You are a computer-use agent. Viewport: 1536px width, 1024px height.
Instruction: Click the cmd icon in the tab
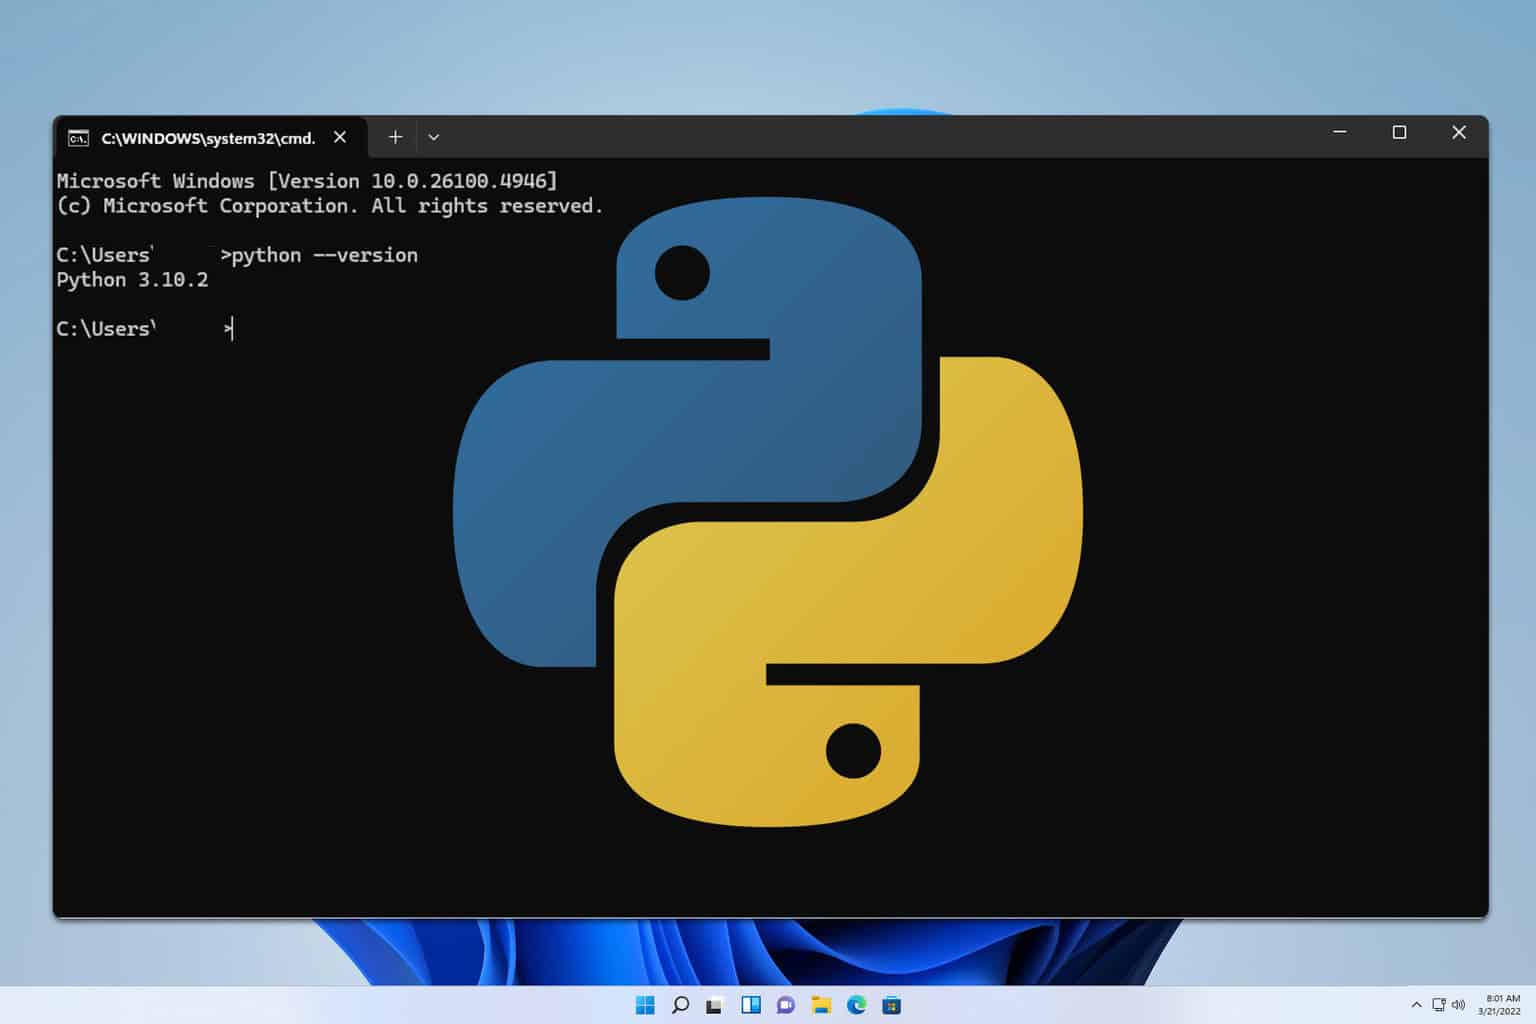click(78, 138)
